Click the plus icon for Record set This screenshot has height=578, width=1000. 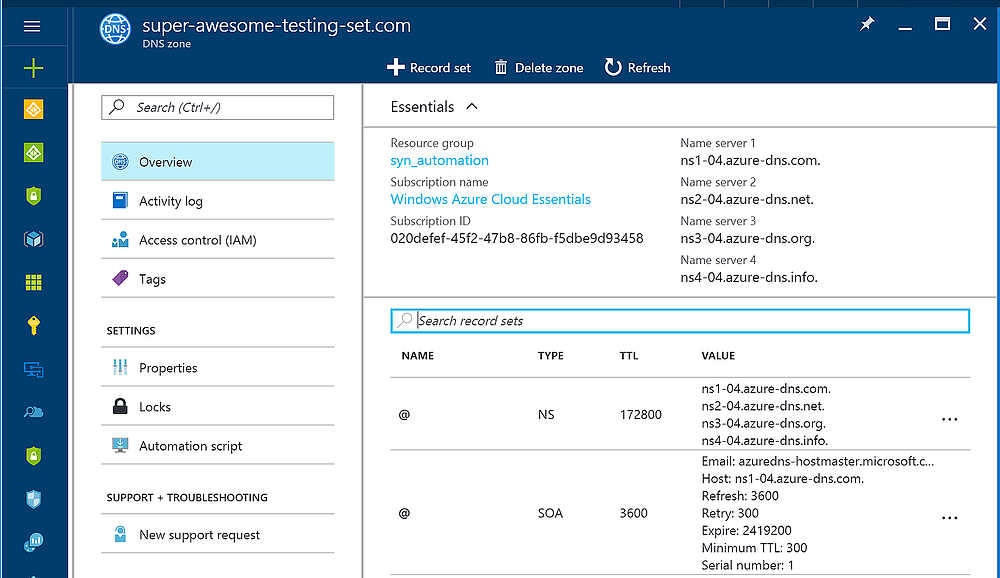pos(395,67)
